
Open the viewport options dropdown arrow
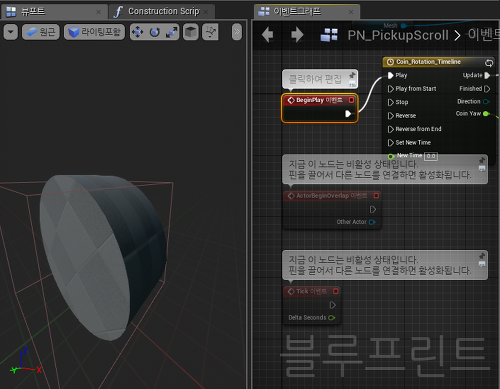[11, 32]
